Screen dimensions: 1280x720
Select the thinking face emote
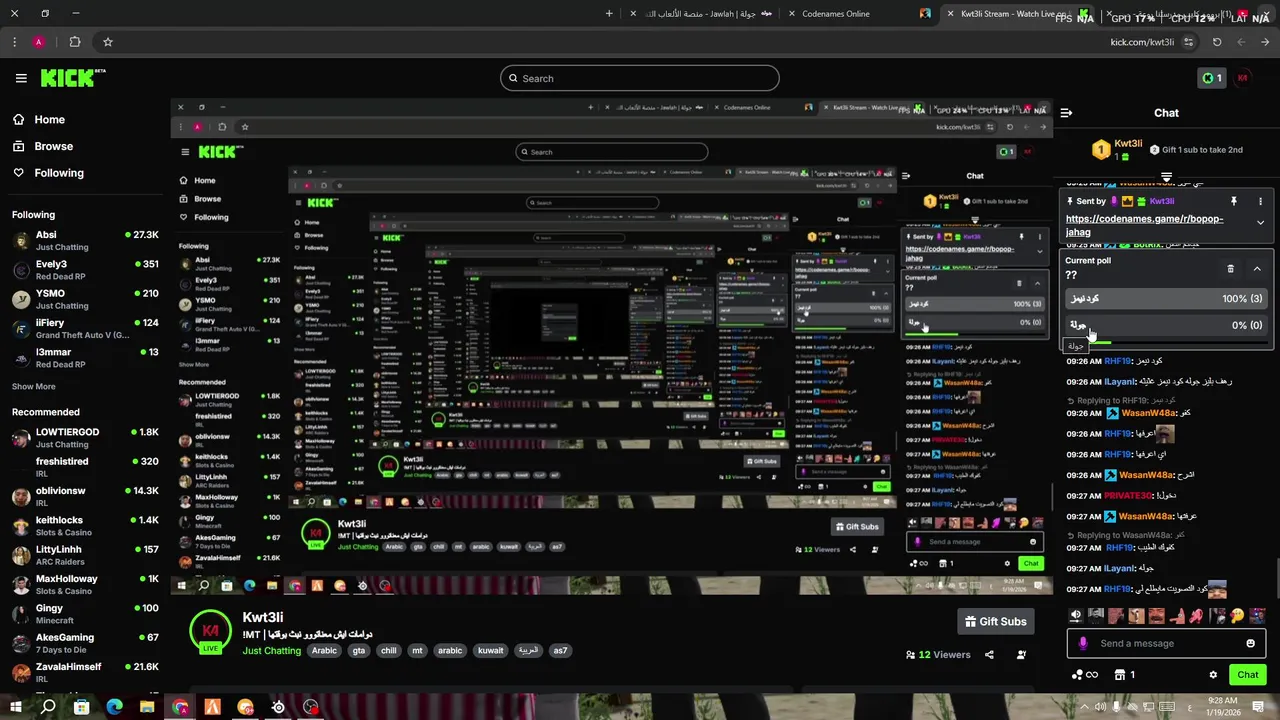1237,616
